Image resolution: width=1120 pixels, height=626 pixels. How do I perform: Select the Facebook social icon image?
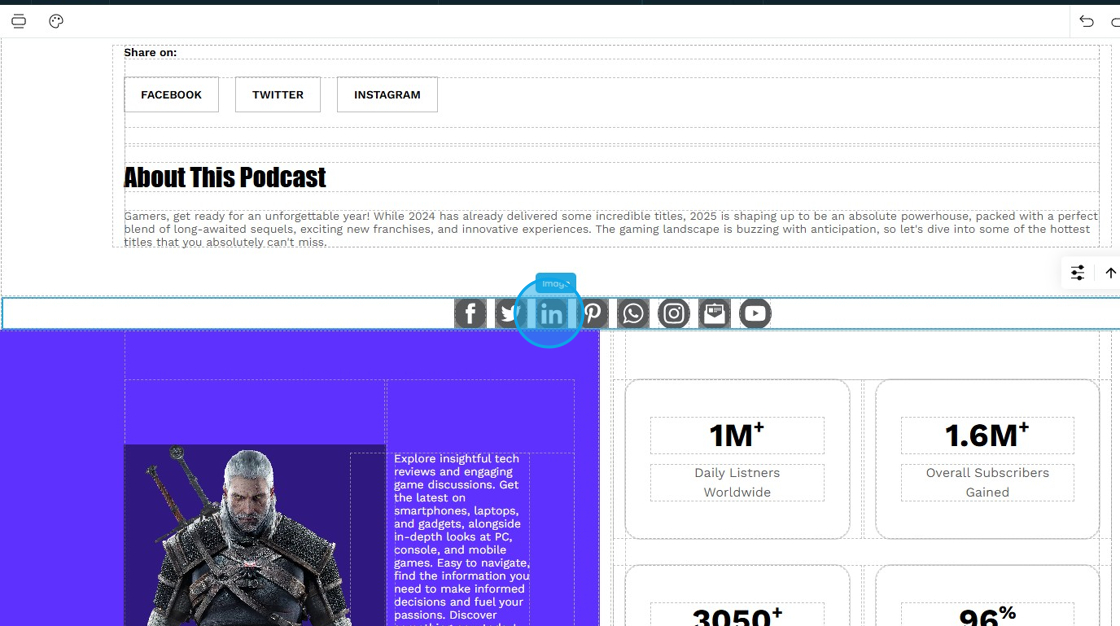(470, 313)
